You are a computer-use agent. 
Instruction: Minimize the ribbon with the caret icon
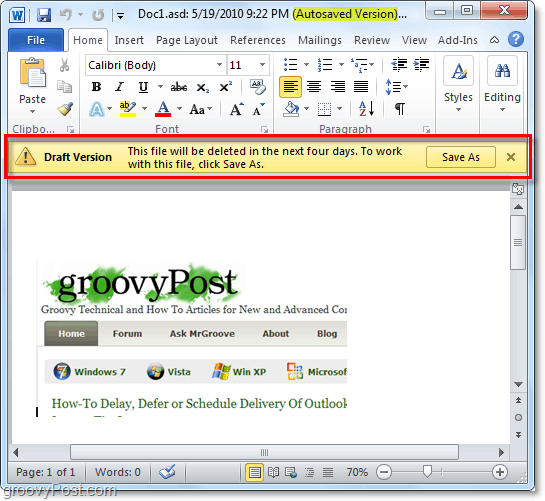pyautogui.click(x=494, y=40)
